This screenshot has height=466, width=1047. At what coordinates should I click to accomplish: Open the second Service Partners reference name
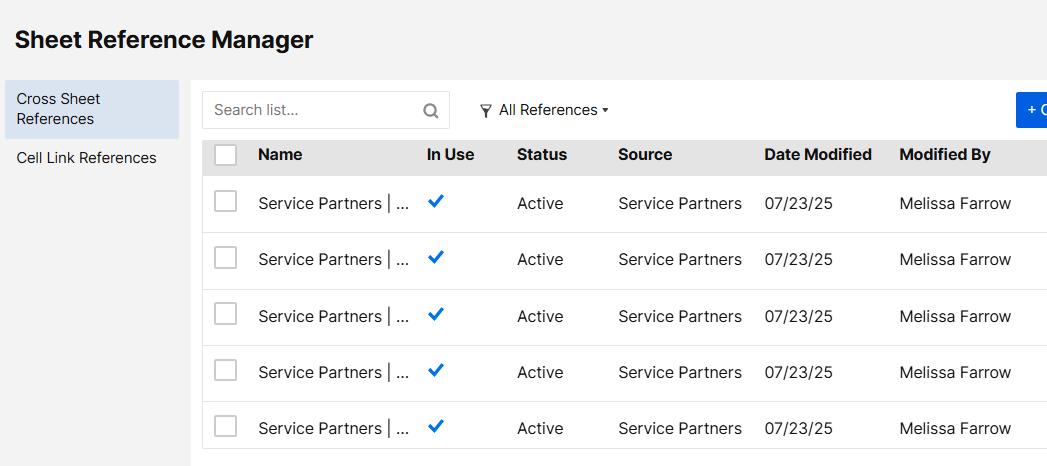coord(334,260)
